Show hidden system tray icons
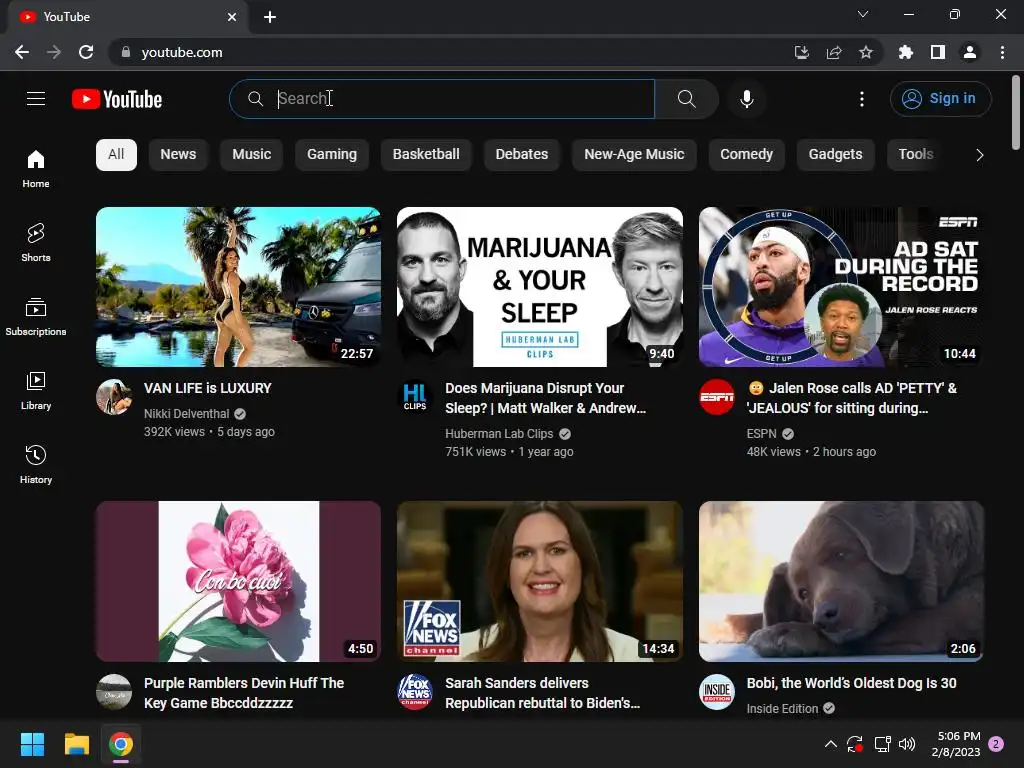This screenshot has width=1024, height=768. click(831, 744)
